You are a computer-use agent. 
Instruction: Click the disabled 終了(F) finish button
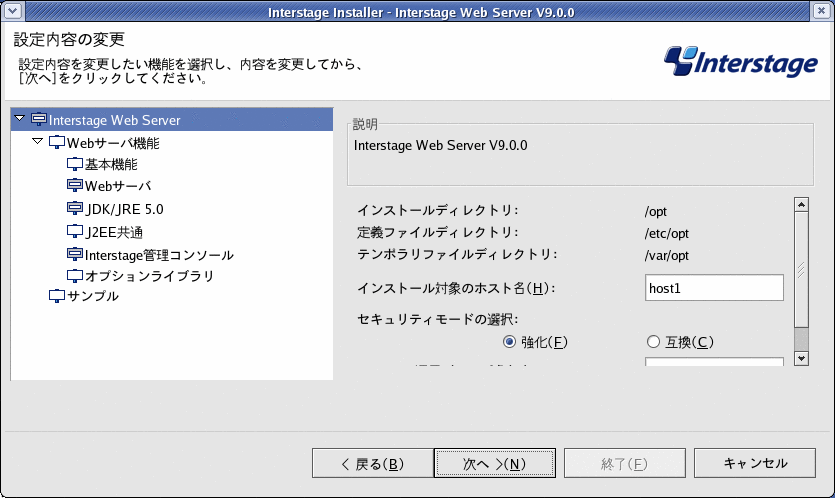click(625, 463)
